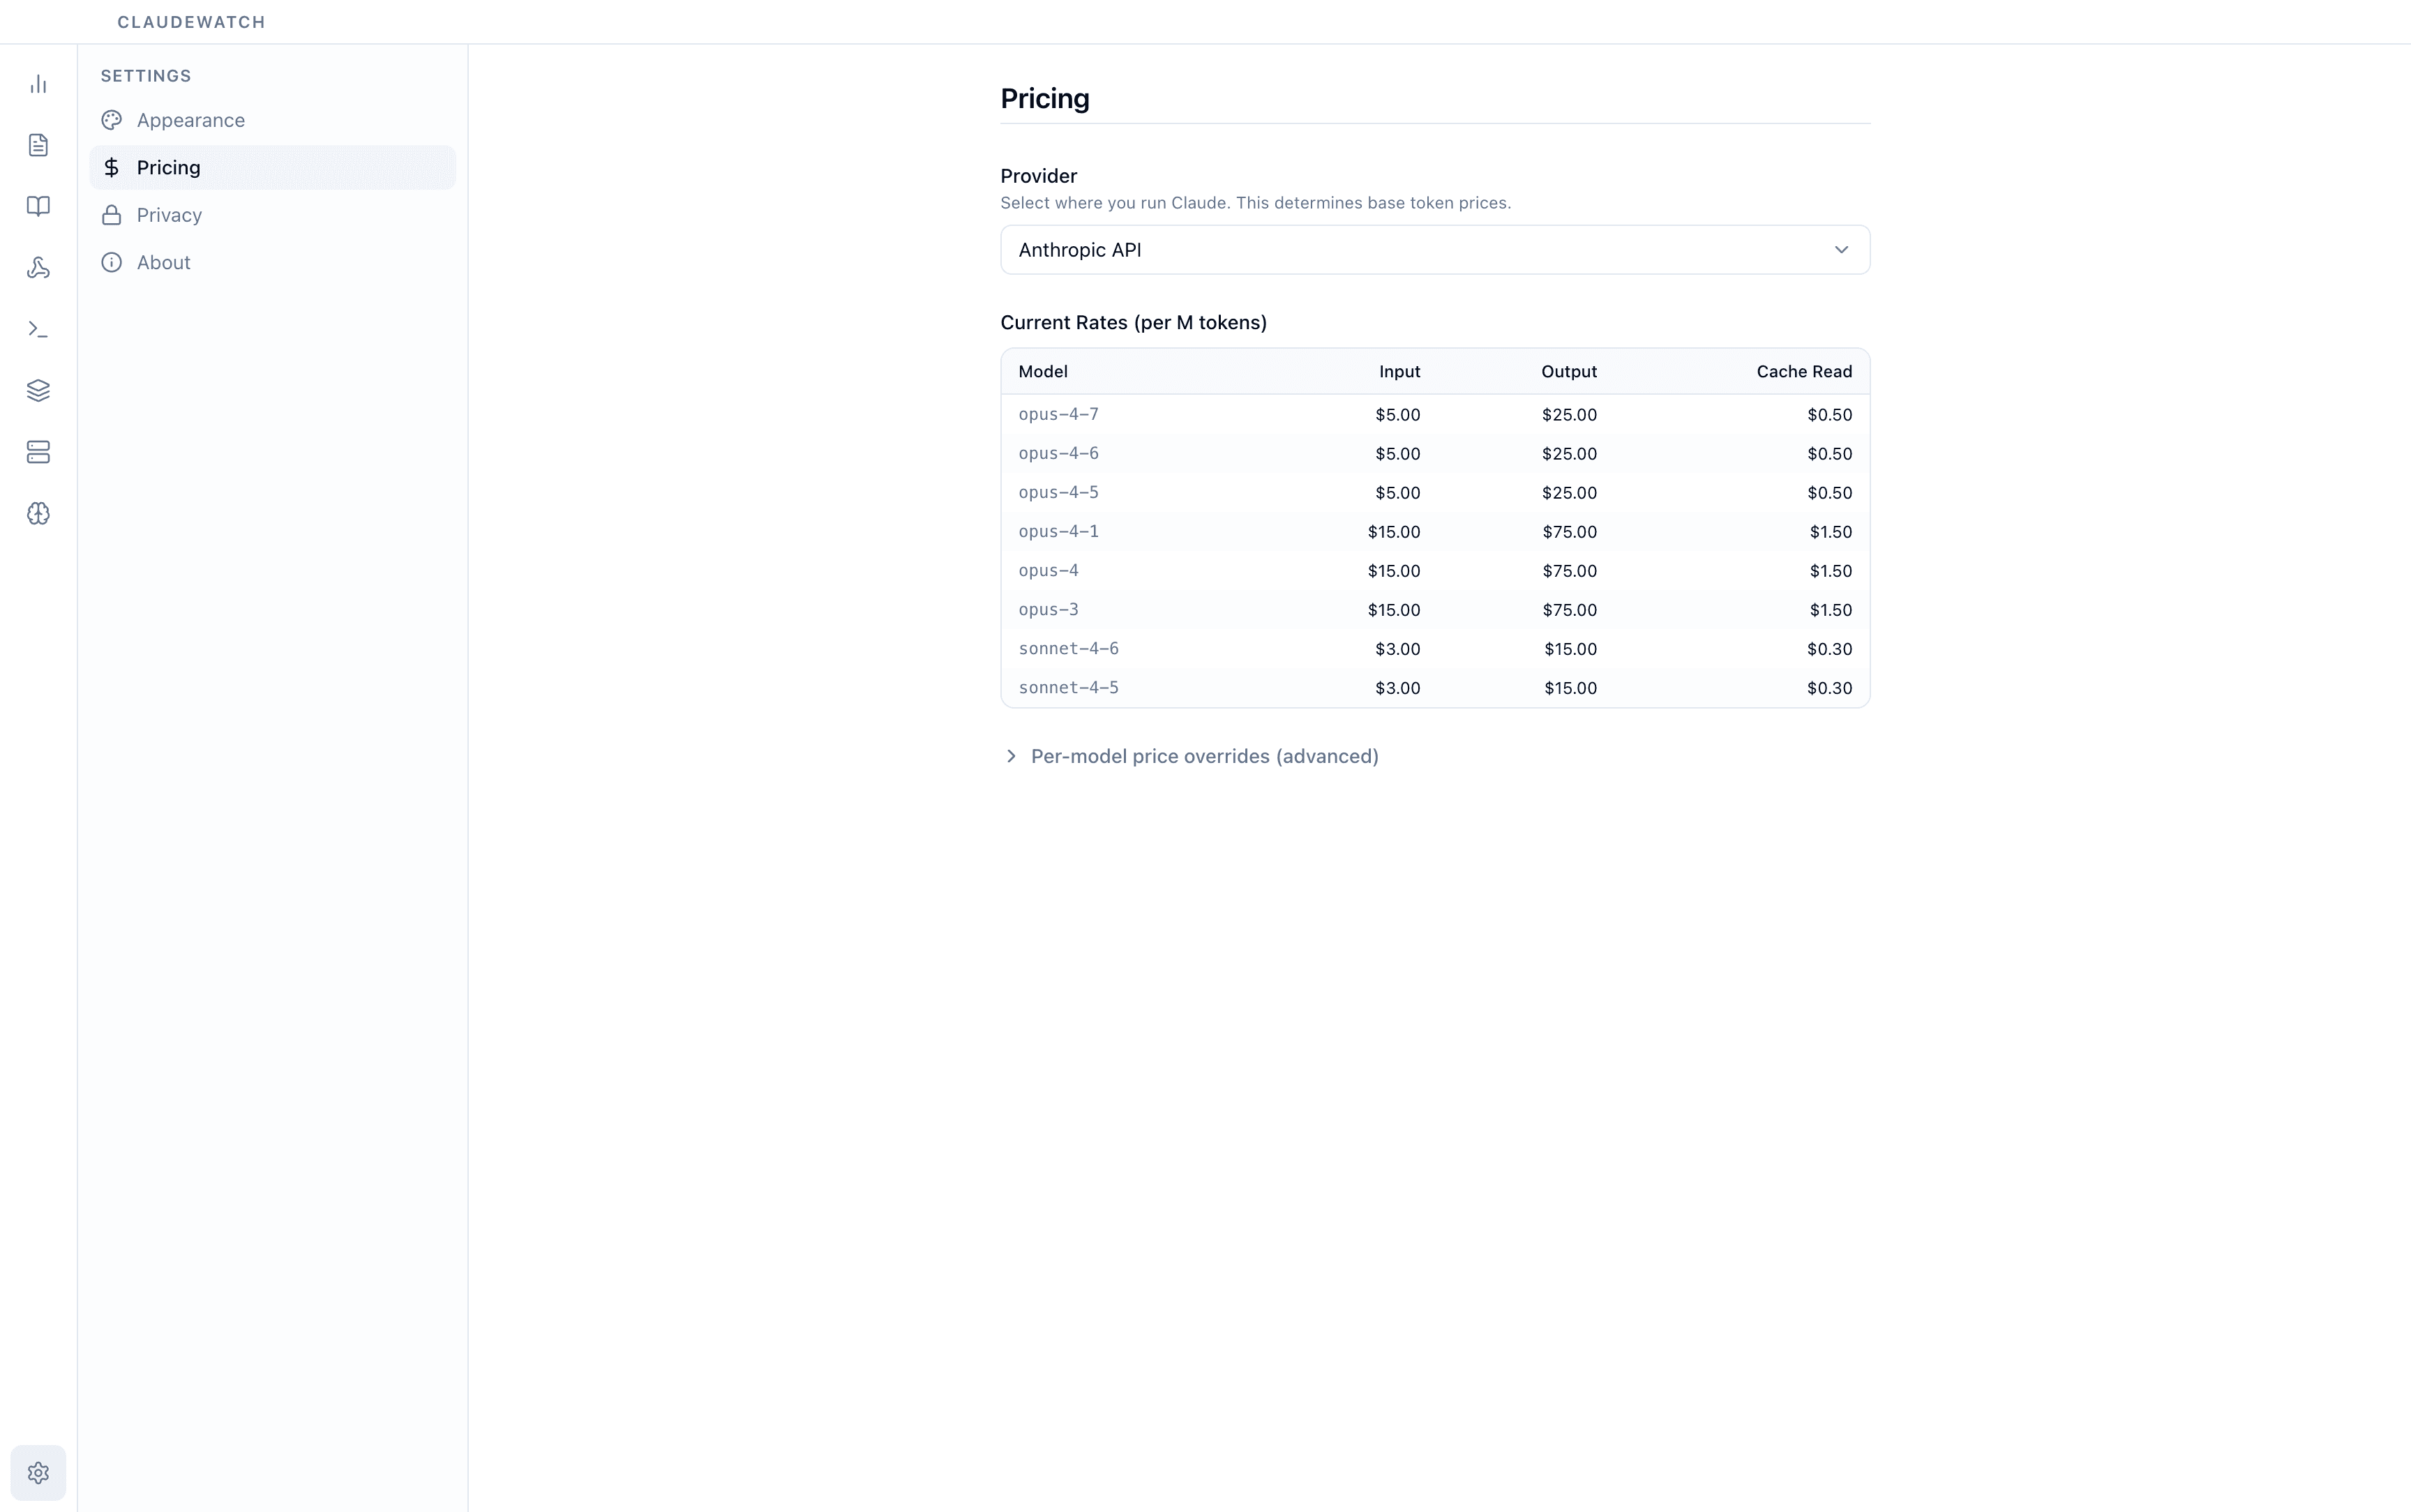Select the sonnet-4-5 model row name

click(x=1068, y=687)
